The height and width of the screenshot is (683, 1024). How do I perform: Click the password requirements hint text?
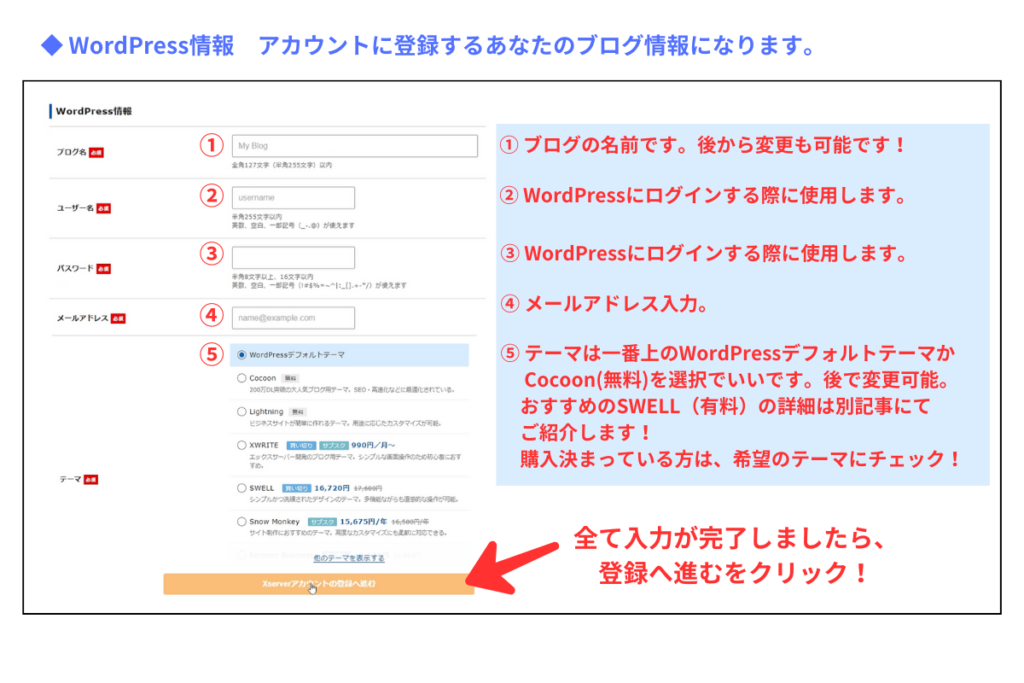pyautogui.click(x=319, y=281)
